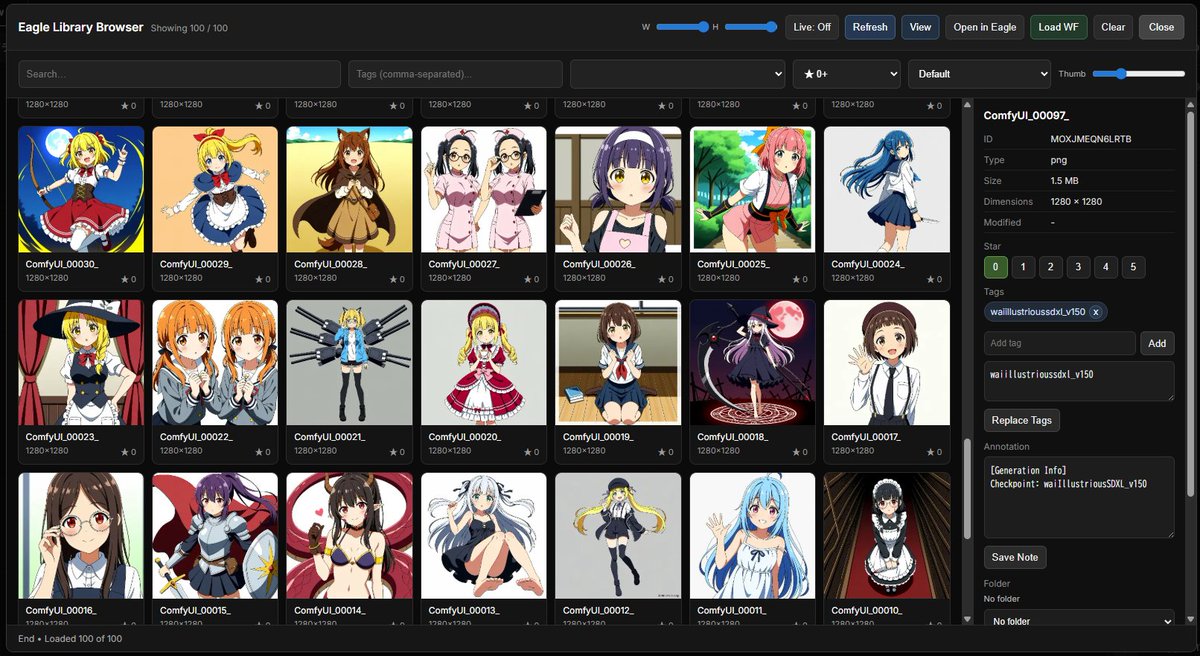Click the End Loaded 100 of 100 status
This screenshot has width=1200, height=656.
[70, 639]
